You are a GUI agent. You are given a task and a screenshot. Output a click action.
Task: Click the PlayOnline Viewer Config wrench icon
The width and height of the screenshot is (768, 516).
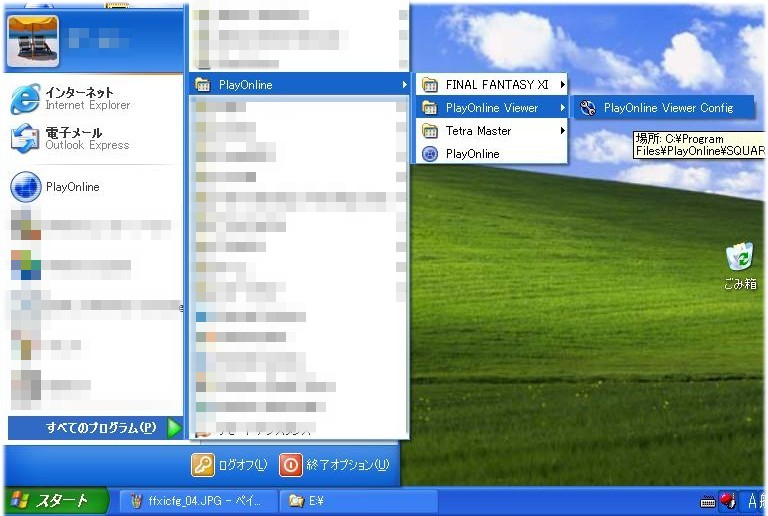pyautogui.click(x=588, y=108)
